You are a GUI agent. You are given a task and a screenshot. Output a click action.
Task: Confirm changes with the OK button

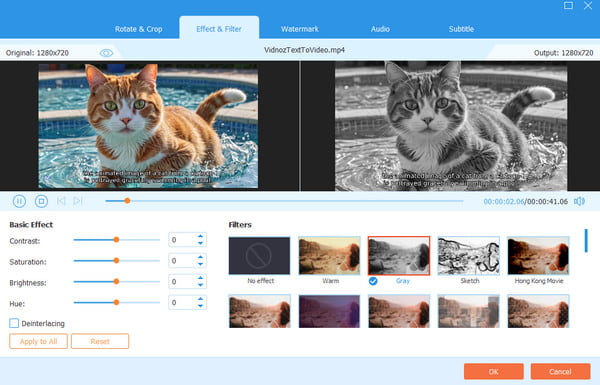tap(494, 371)
